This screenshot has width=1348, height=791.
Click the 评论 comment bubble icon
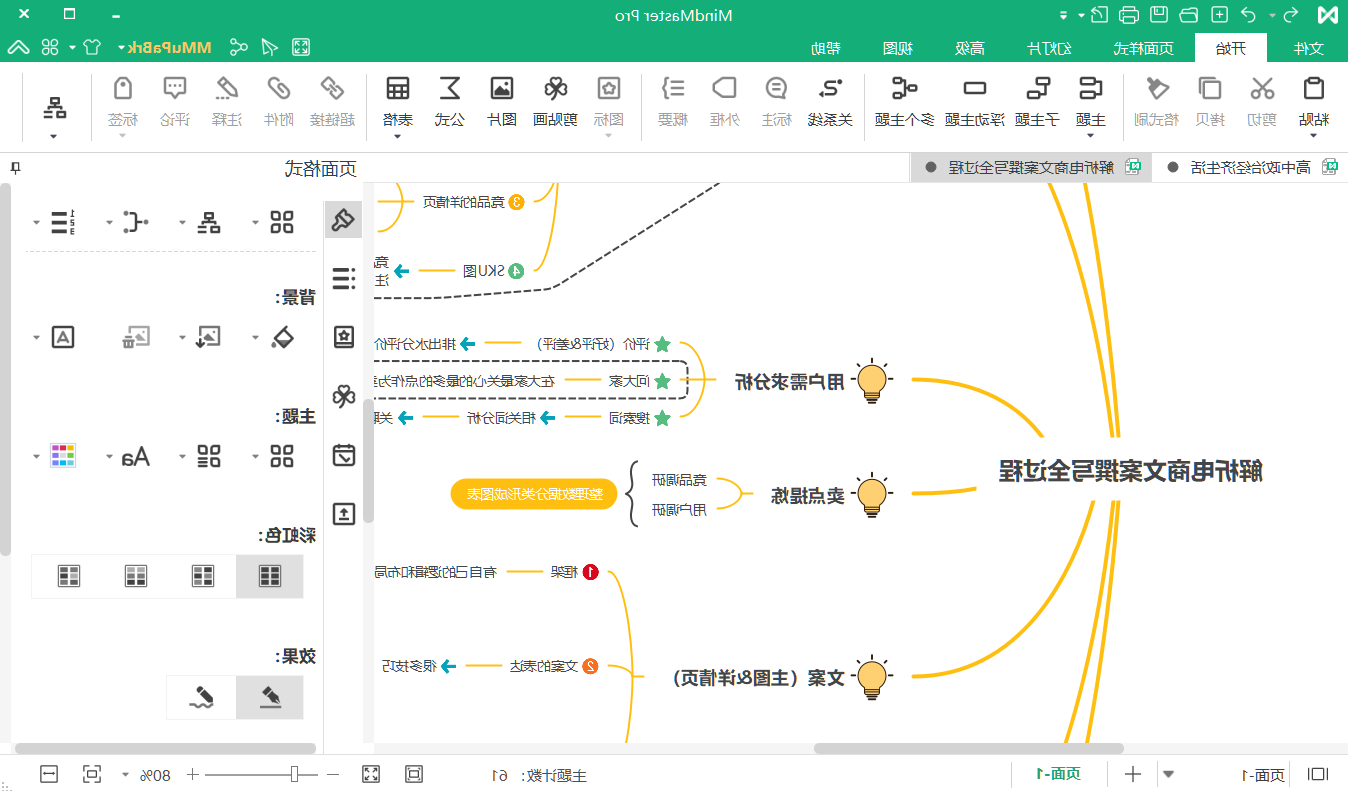point(175,90)
